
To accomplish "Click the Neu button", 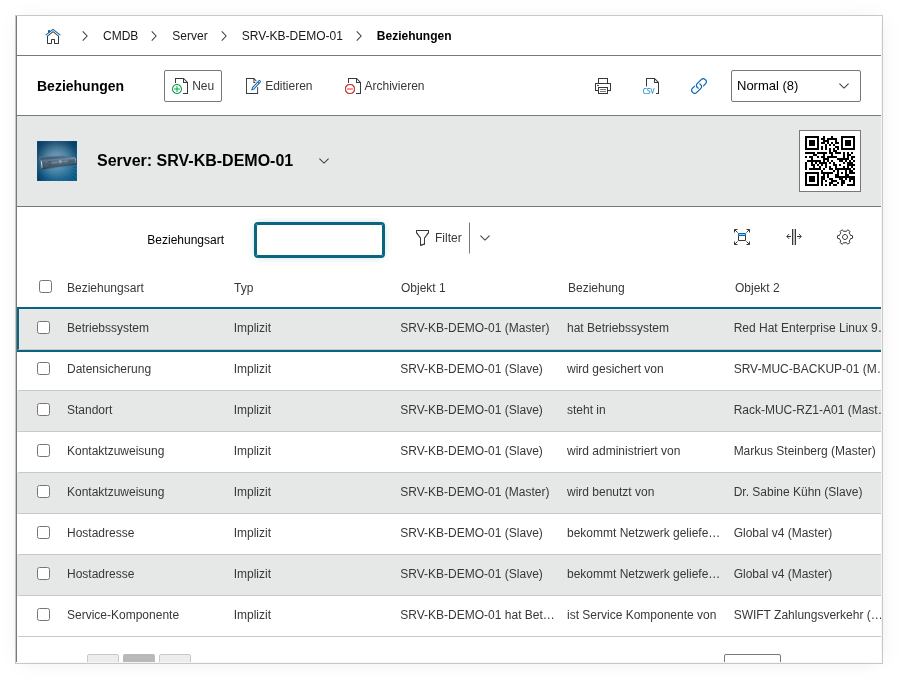I will click(193, 86).
